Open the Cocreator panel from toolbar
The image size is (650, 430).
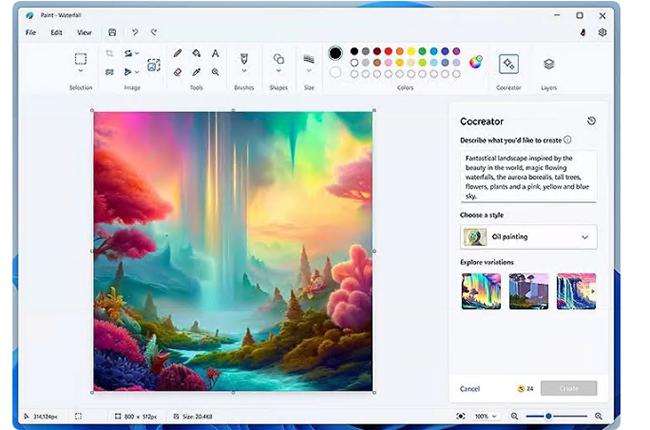click(508, 64)
